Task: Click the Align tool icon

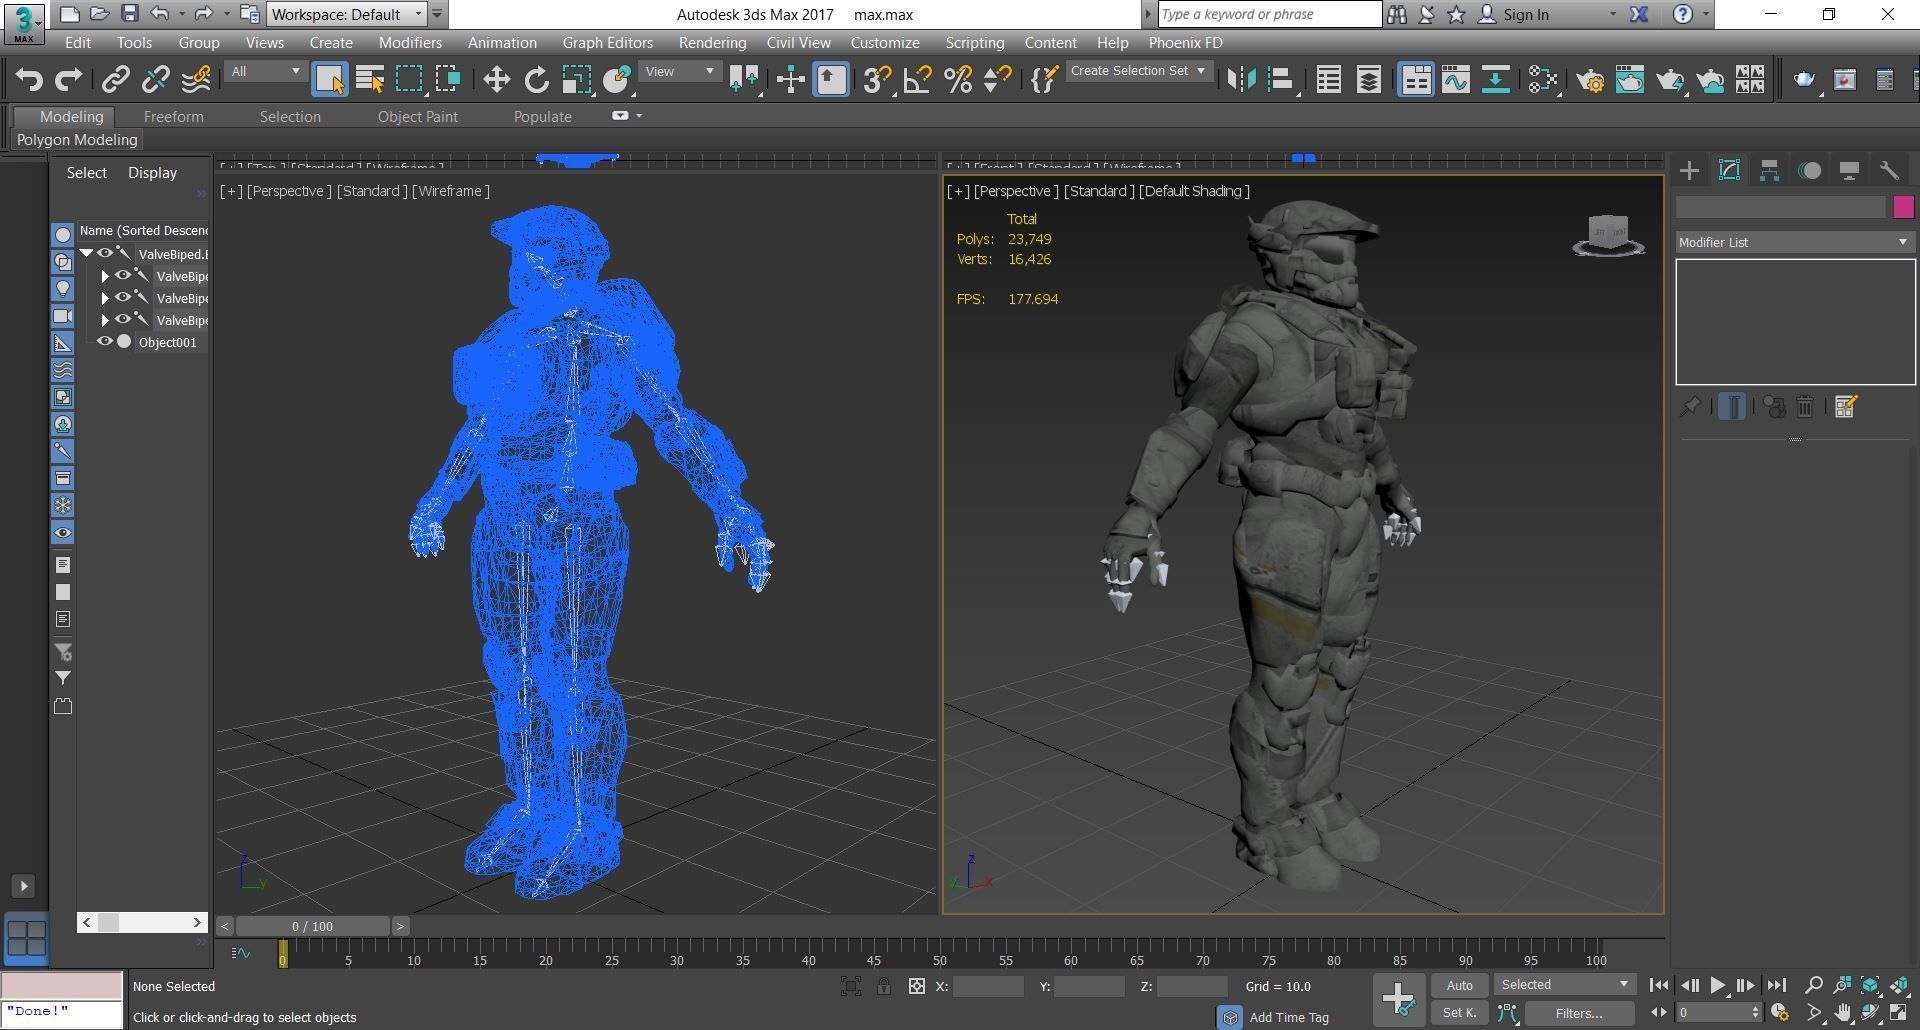Action: [1281, 79]
